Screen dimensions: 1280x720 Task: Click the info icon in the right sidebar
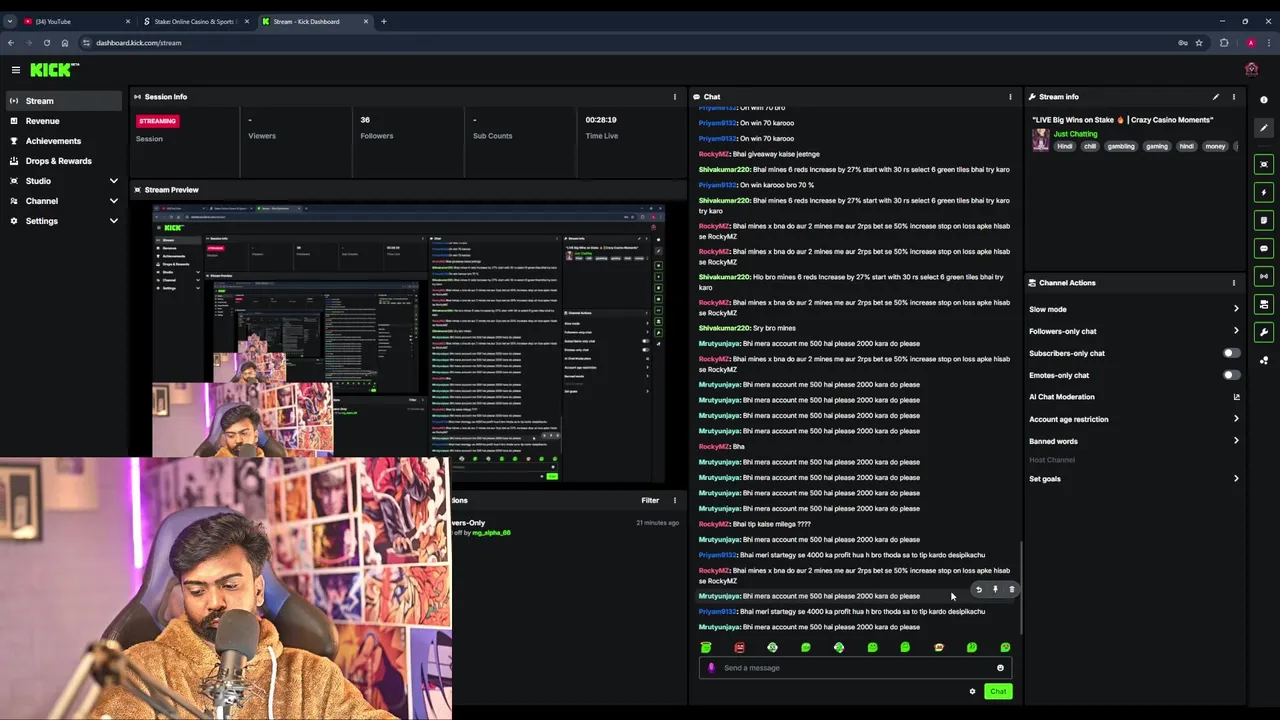click(x=1264, y=100)
